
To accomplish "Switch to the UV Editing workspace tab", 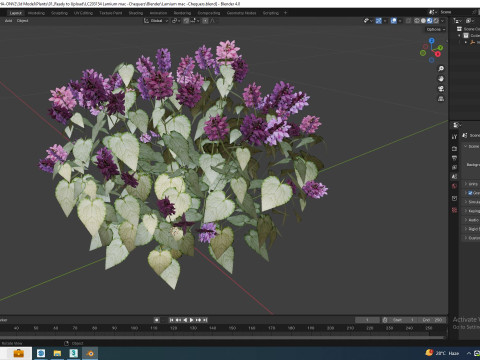I will click(x=83, y=13).
